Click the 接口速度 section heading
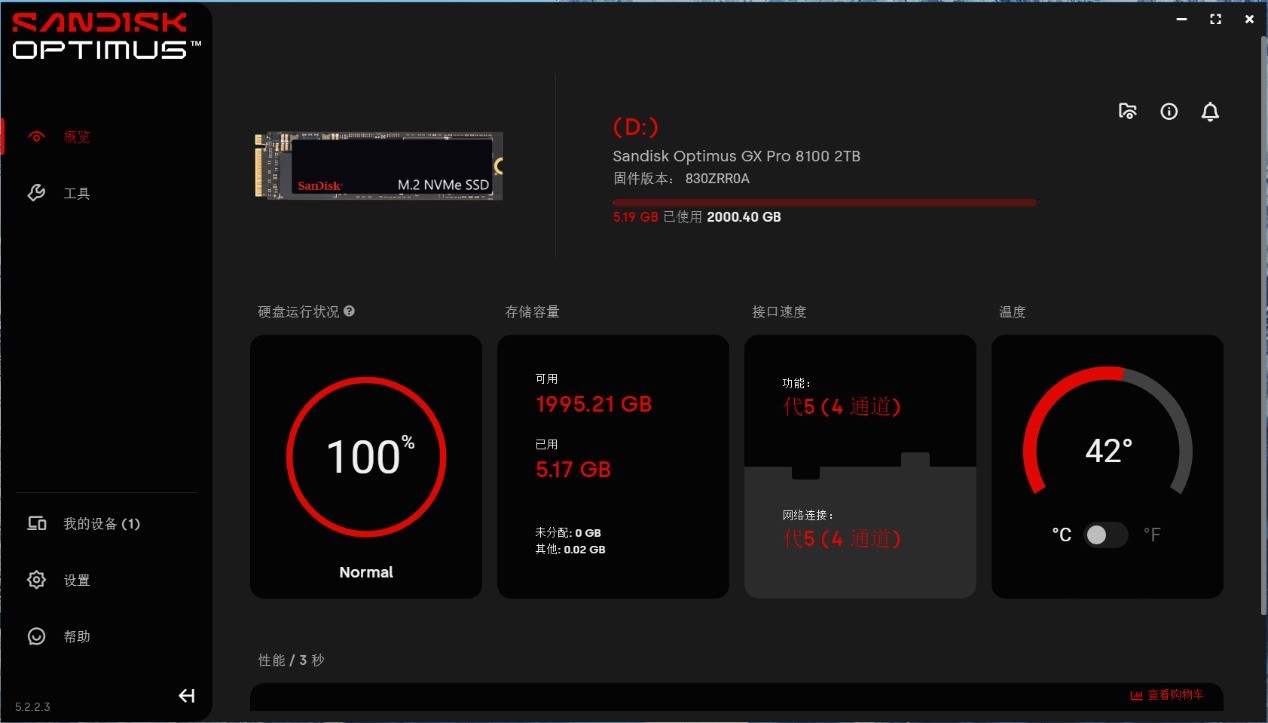This screenshot has height=723, width=1268. 779,312
